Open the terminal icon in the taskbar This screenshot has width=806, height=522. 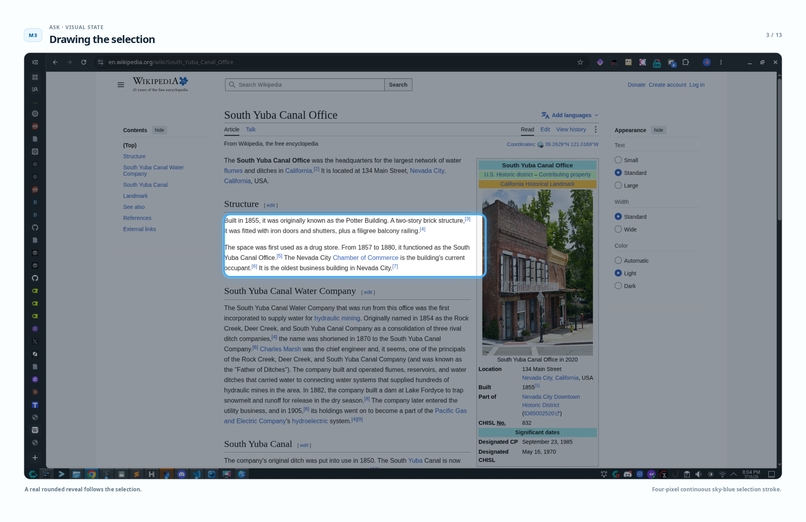61,474
